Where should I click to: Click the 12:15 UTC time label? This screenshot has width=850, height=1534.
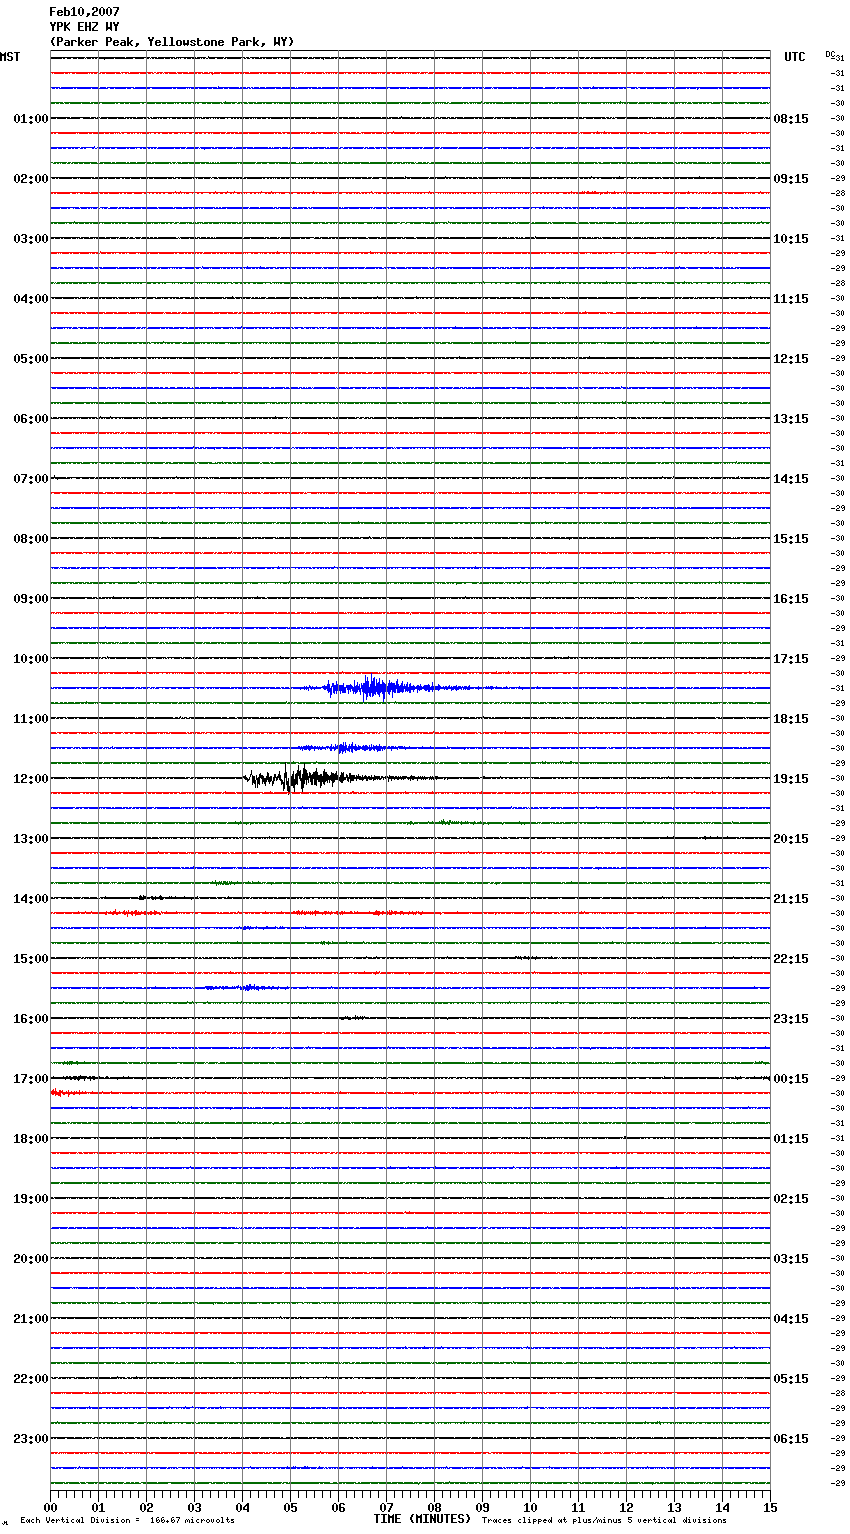click(791, 359)
